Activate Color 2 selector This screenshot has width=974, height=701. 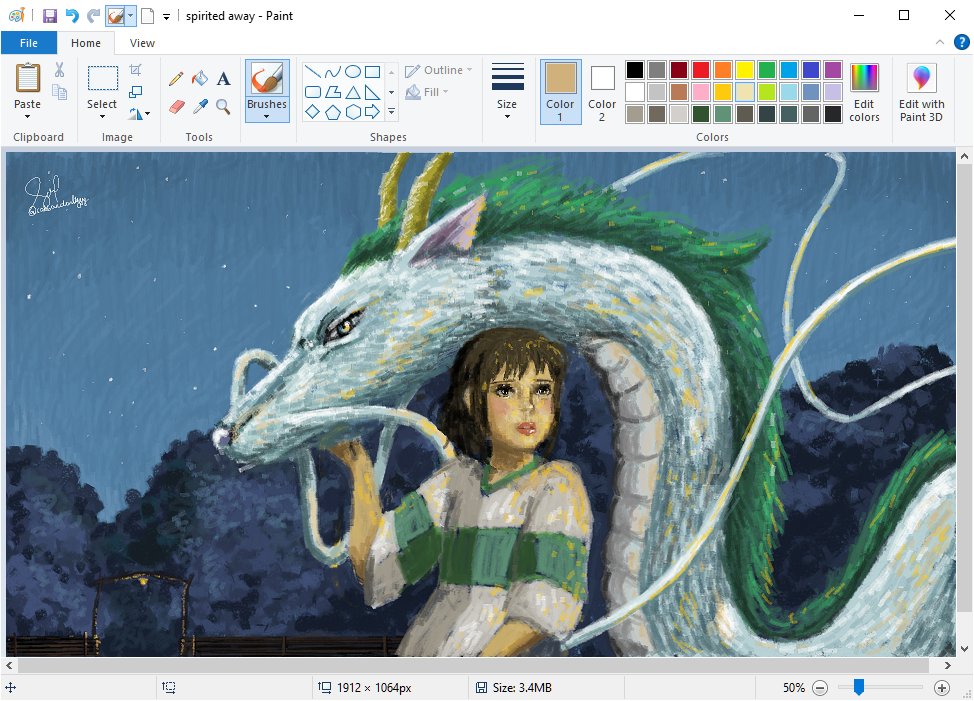click(602, 92)
